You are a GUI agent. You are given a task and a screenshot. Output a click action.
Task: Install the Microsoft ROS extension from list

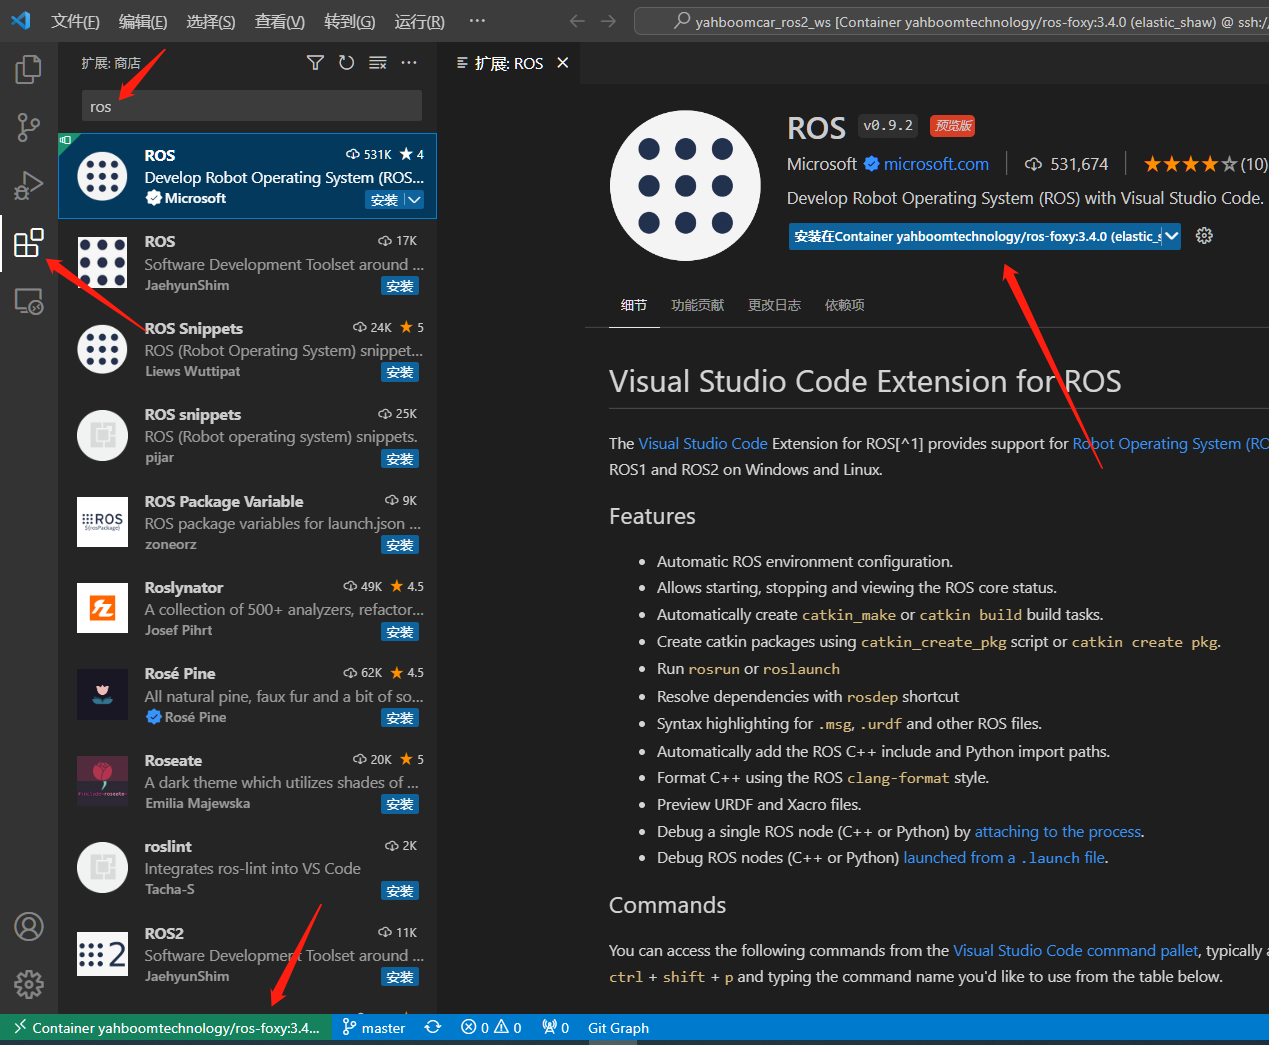click(385, 200)
